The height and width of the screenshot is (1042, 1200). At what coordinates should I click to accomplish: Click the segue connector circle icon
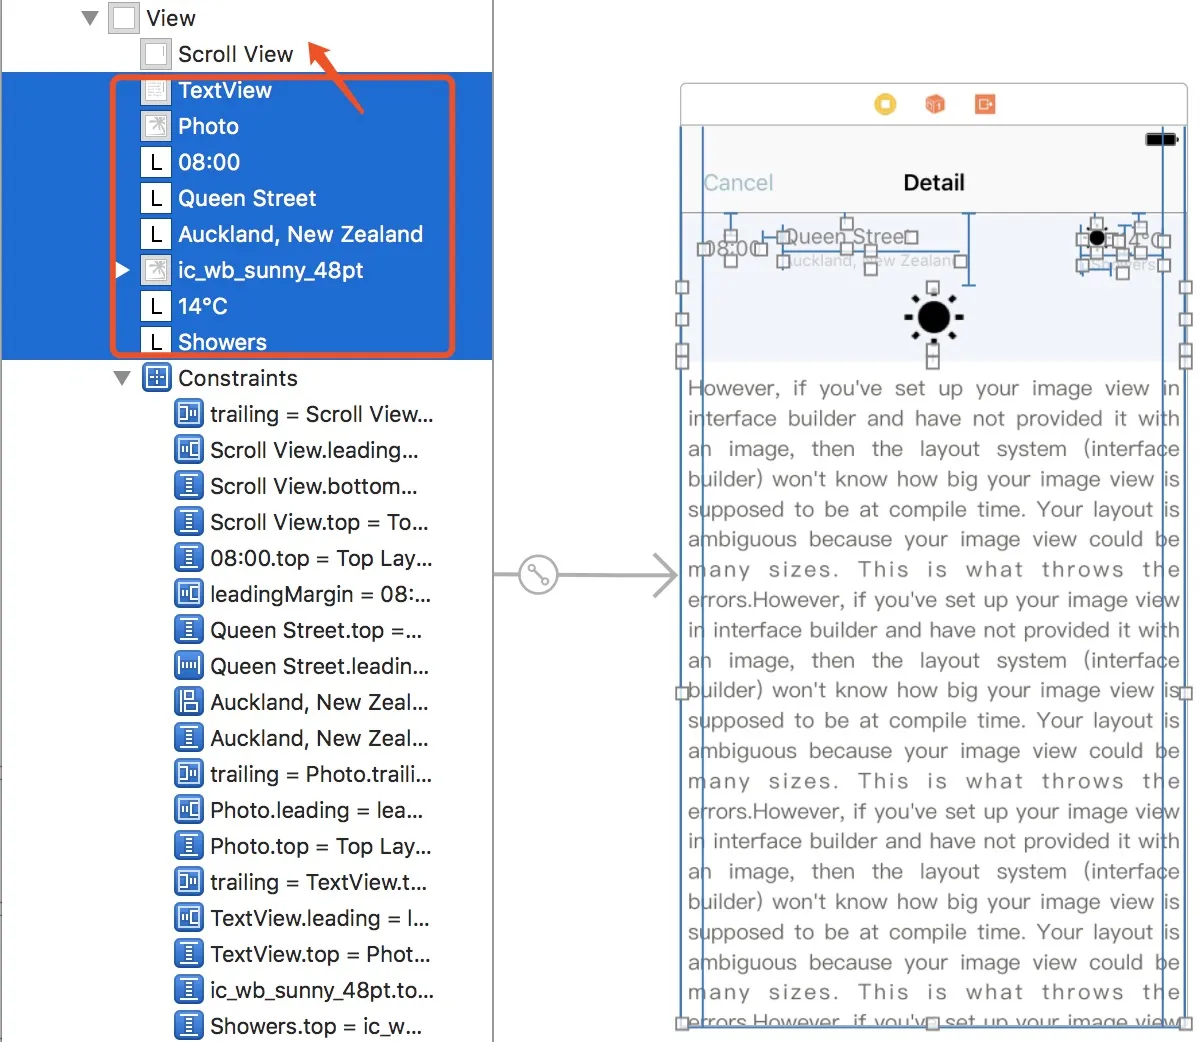pos(538,575)
